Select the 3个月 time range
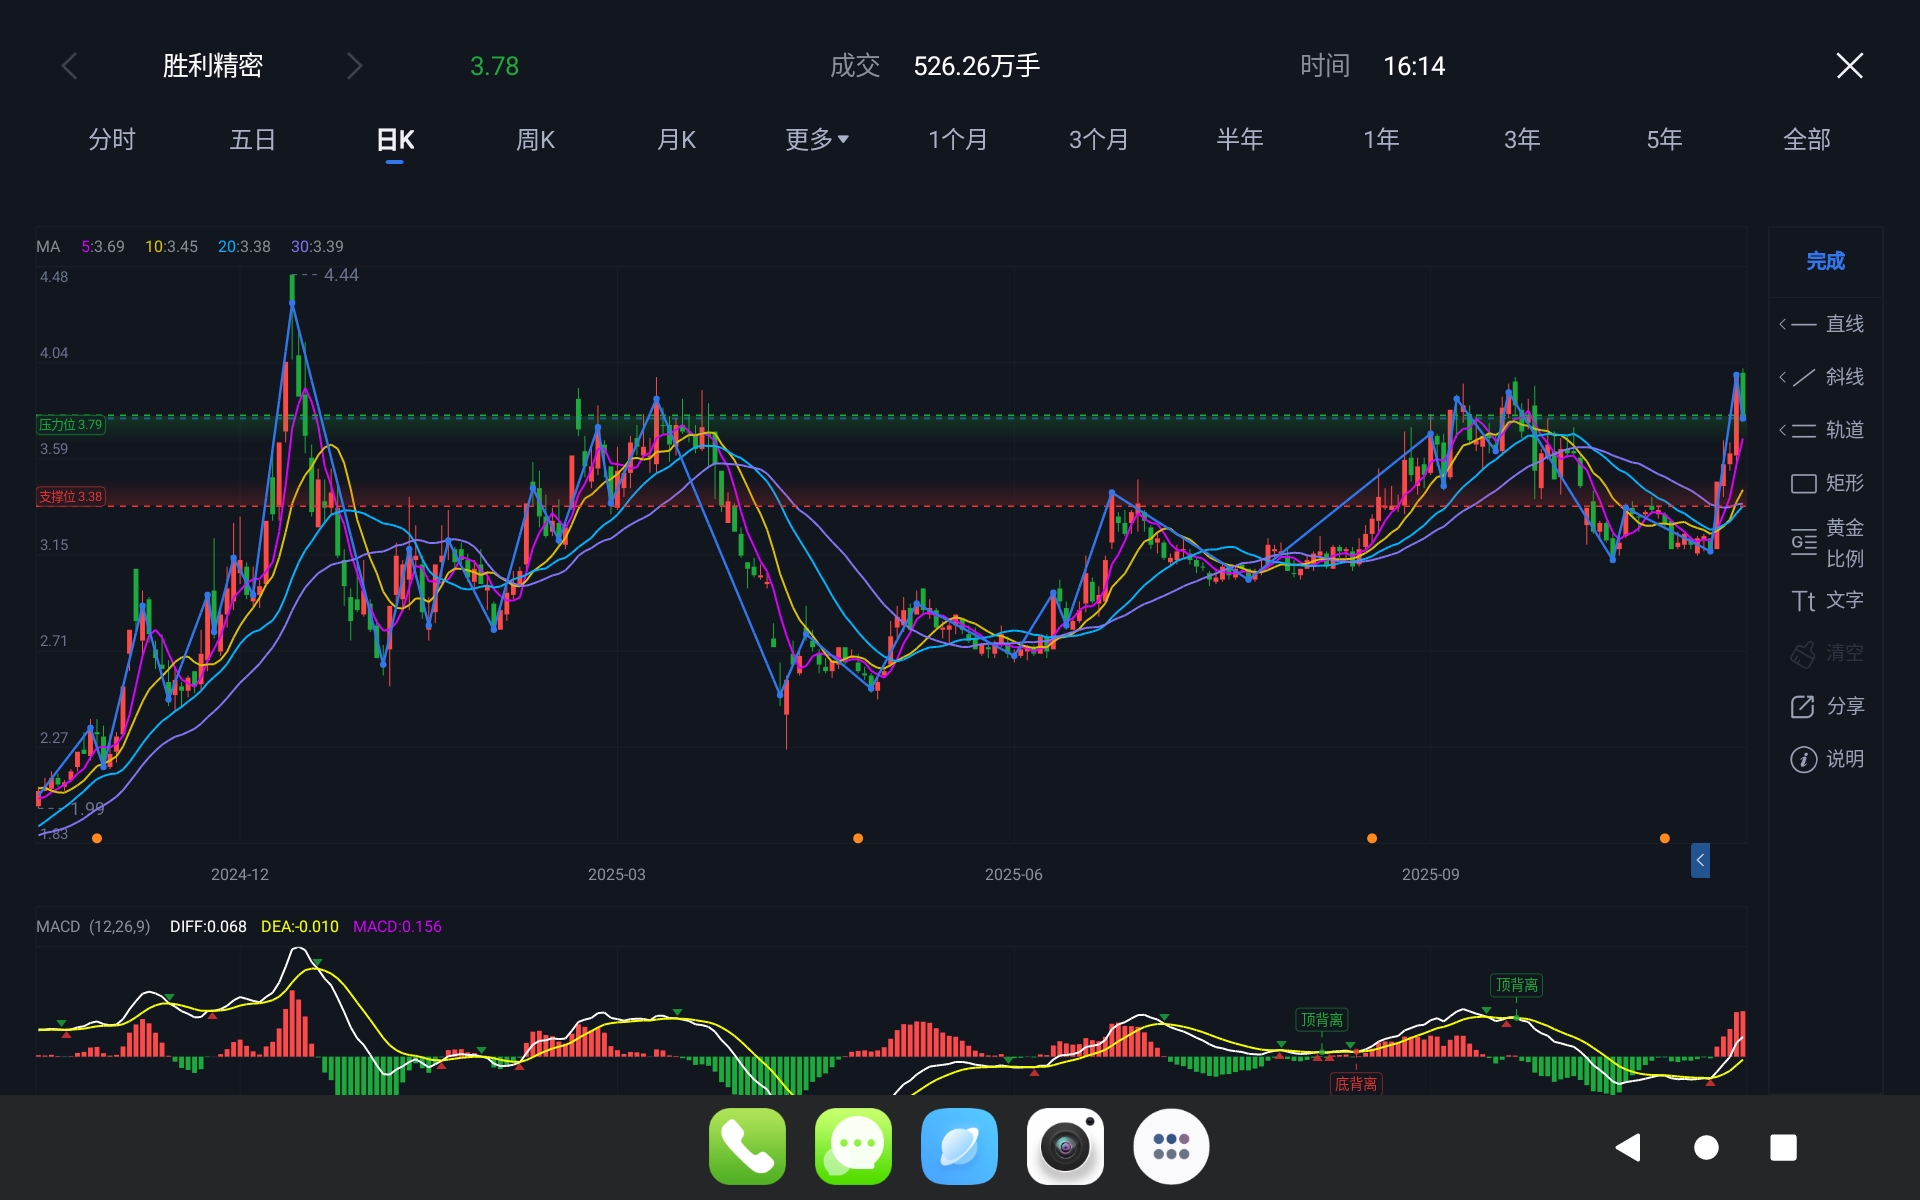Screen dimensions: 1920x1200 [x=1098, y=139]
